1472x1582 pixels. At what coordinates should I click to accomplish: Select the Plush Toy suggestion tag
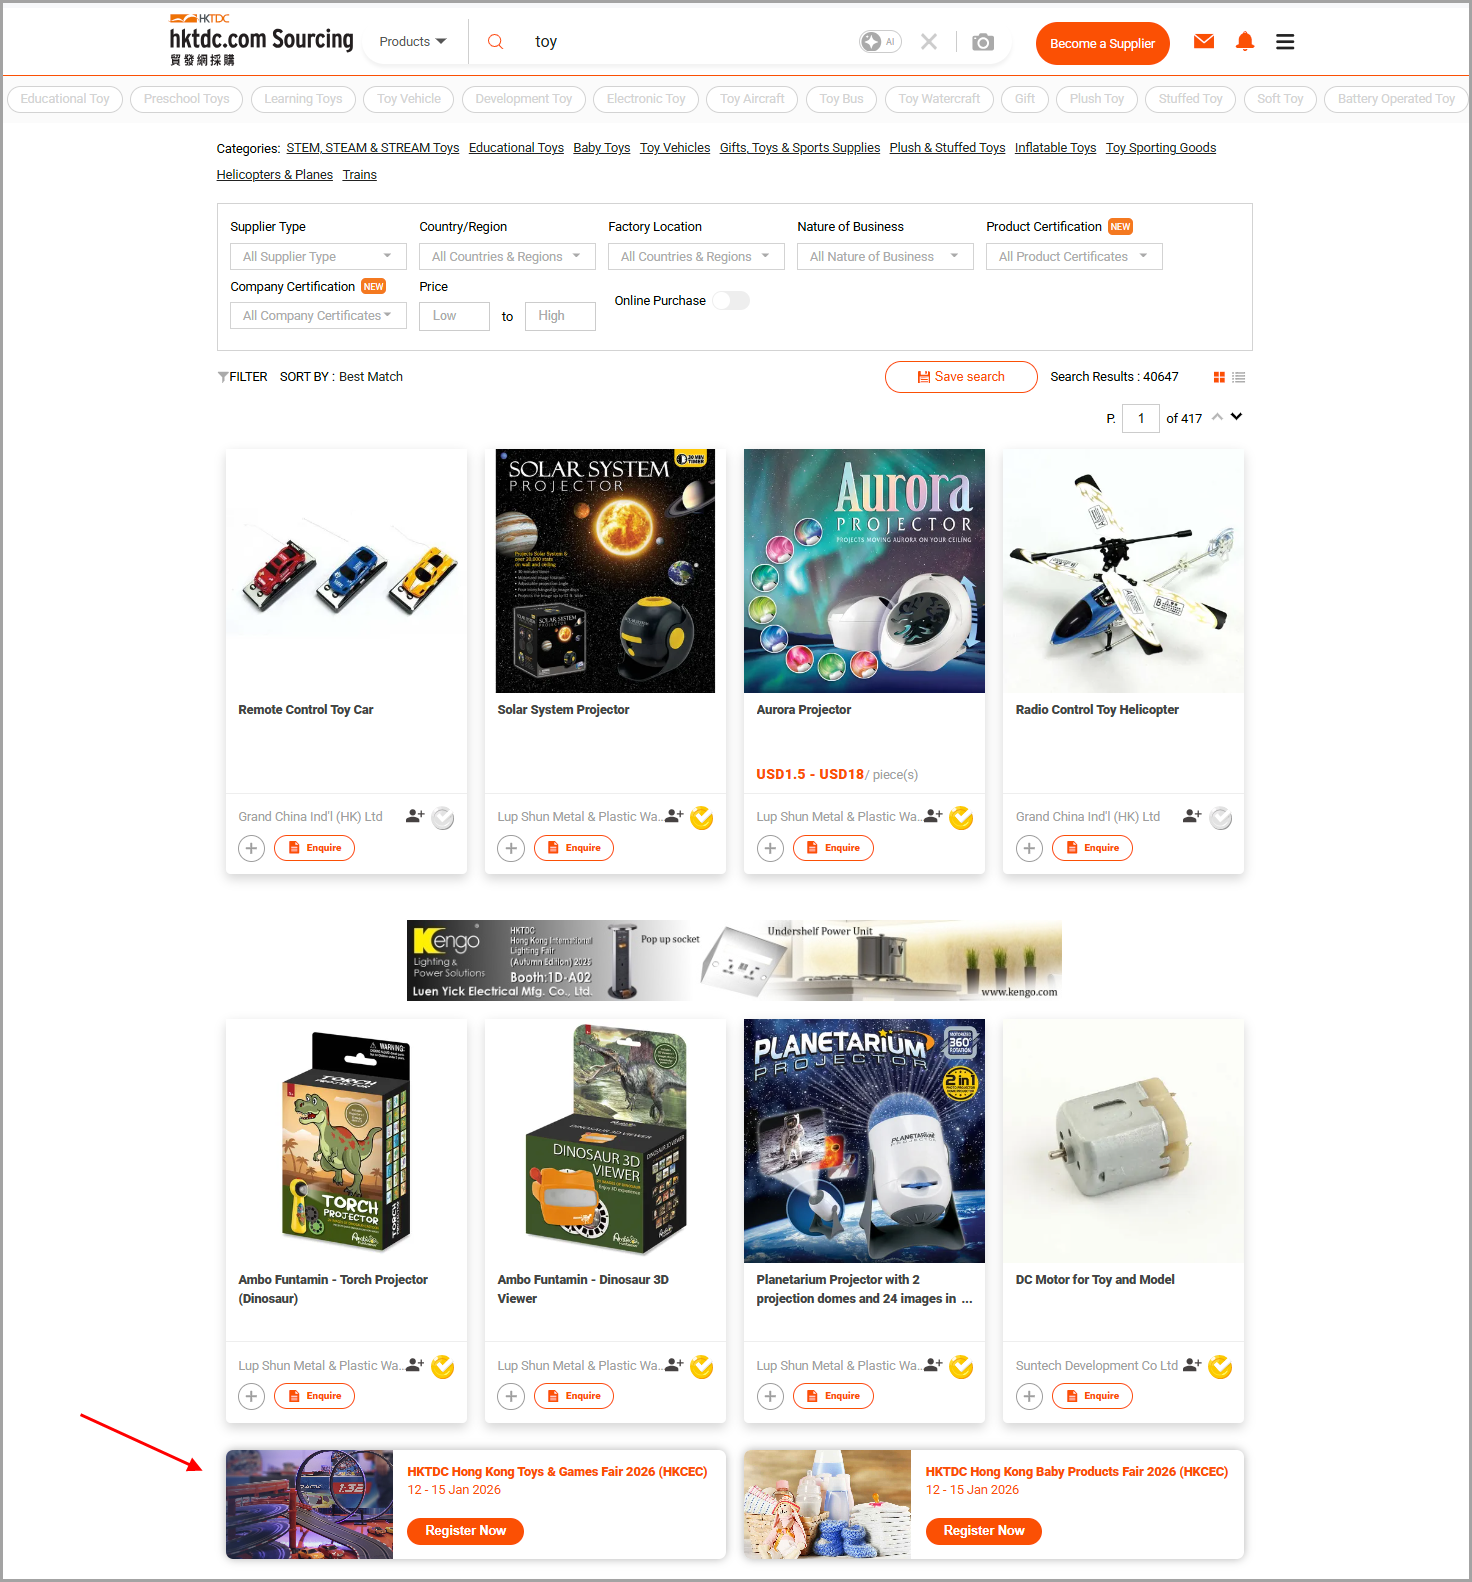point(1096,99)
